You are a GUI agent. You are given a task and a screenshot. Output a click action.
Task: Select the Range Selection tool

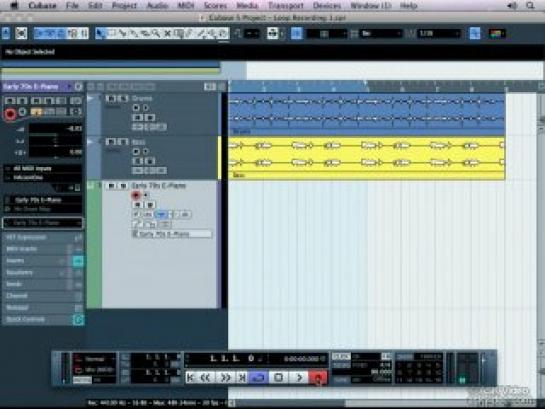tap(111, 34)
